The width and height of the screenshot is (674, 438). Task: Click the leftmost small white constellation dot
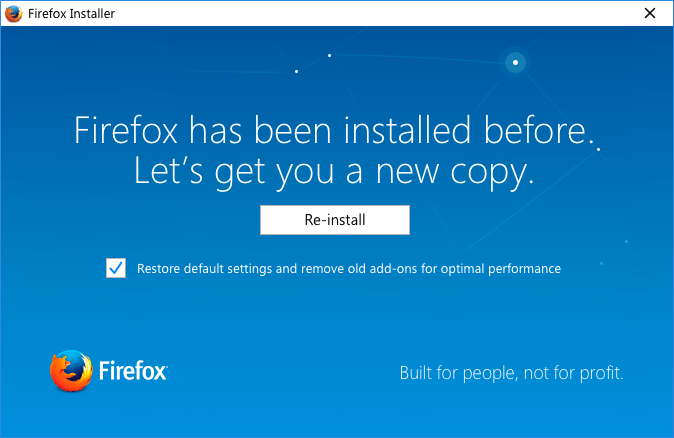296,71
